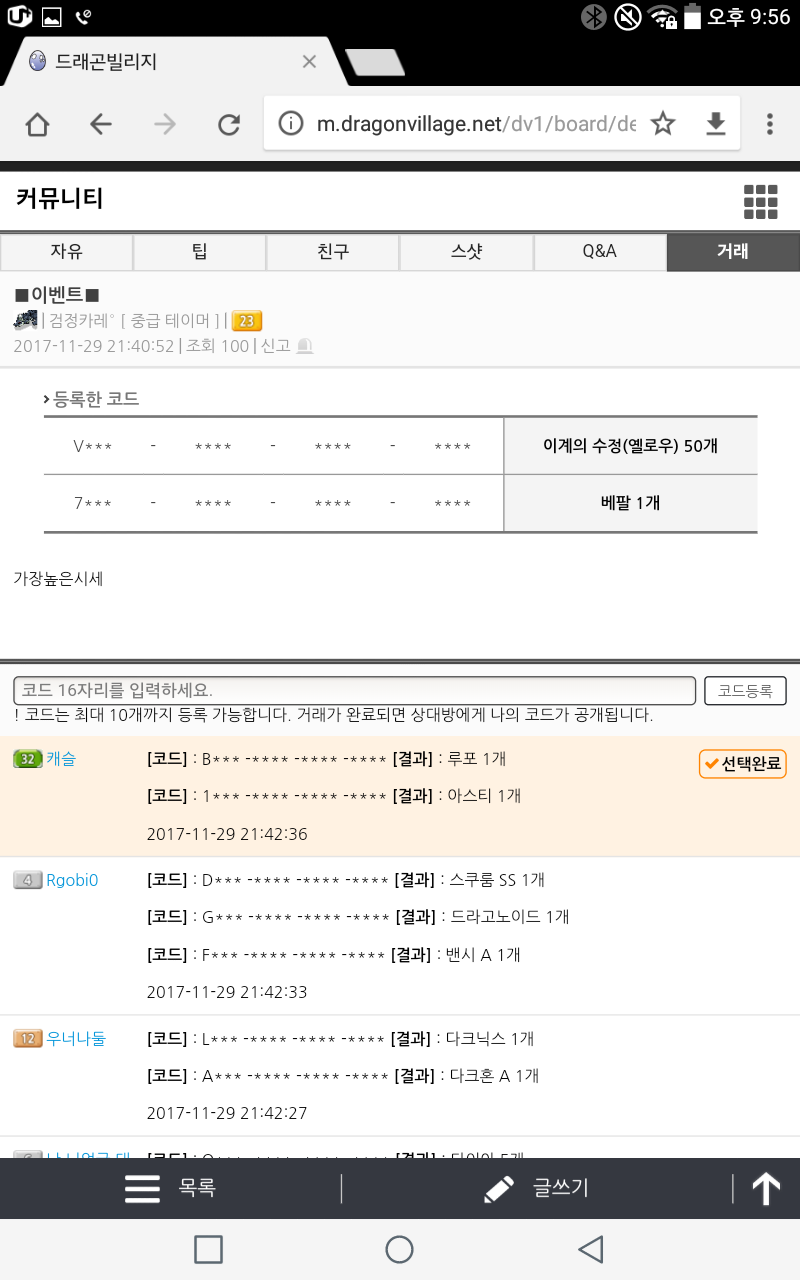Viewport: 800px width, 1280px height.
Task: Open the Q&A board tab
Action: click(x=600, y=252)
